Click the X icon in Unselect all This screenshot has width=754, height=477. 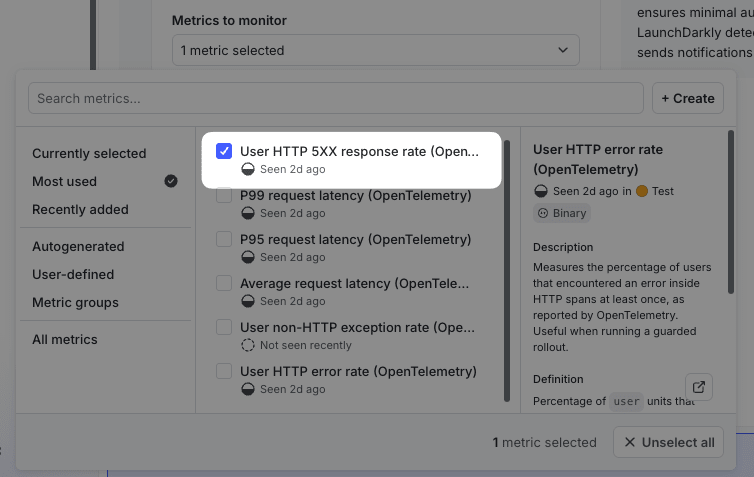pyautogui.click(x=630, y=442)
